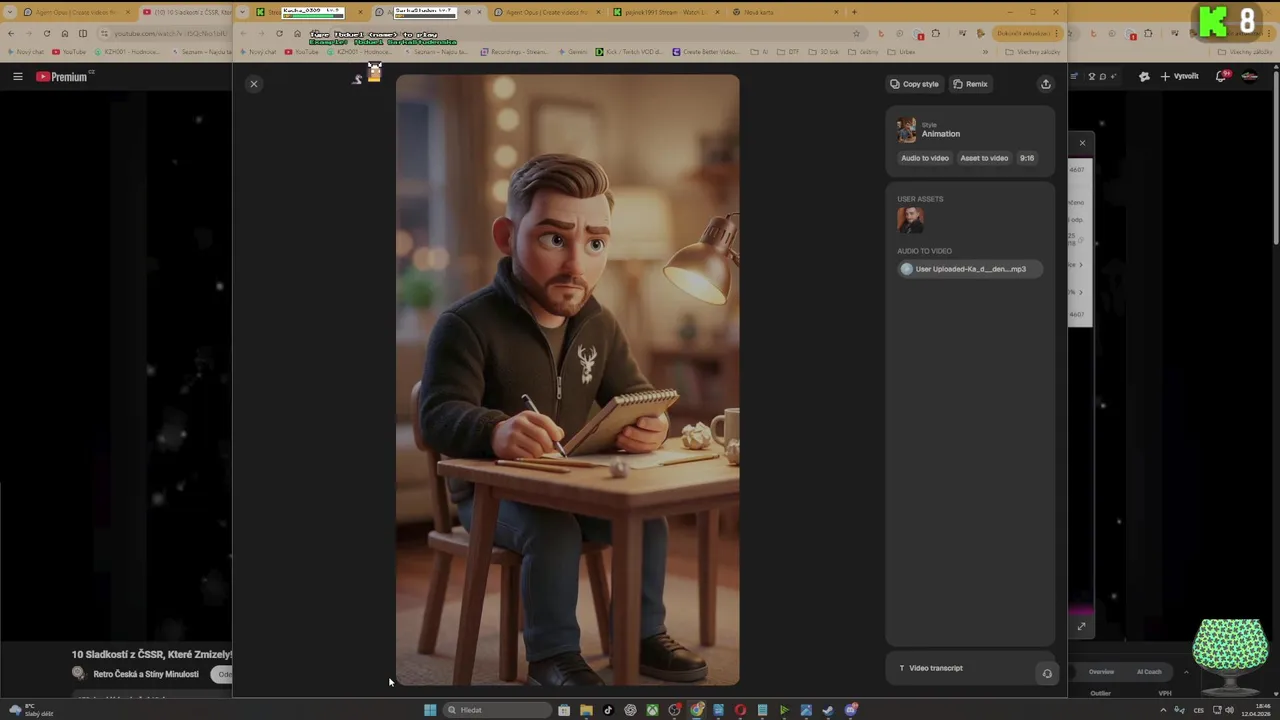1280x720 pixels.
Task: Click the sparkle star icon in YouTube header
Action: (1144, 76)
